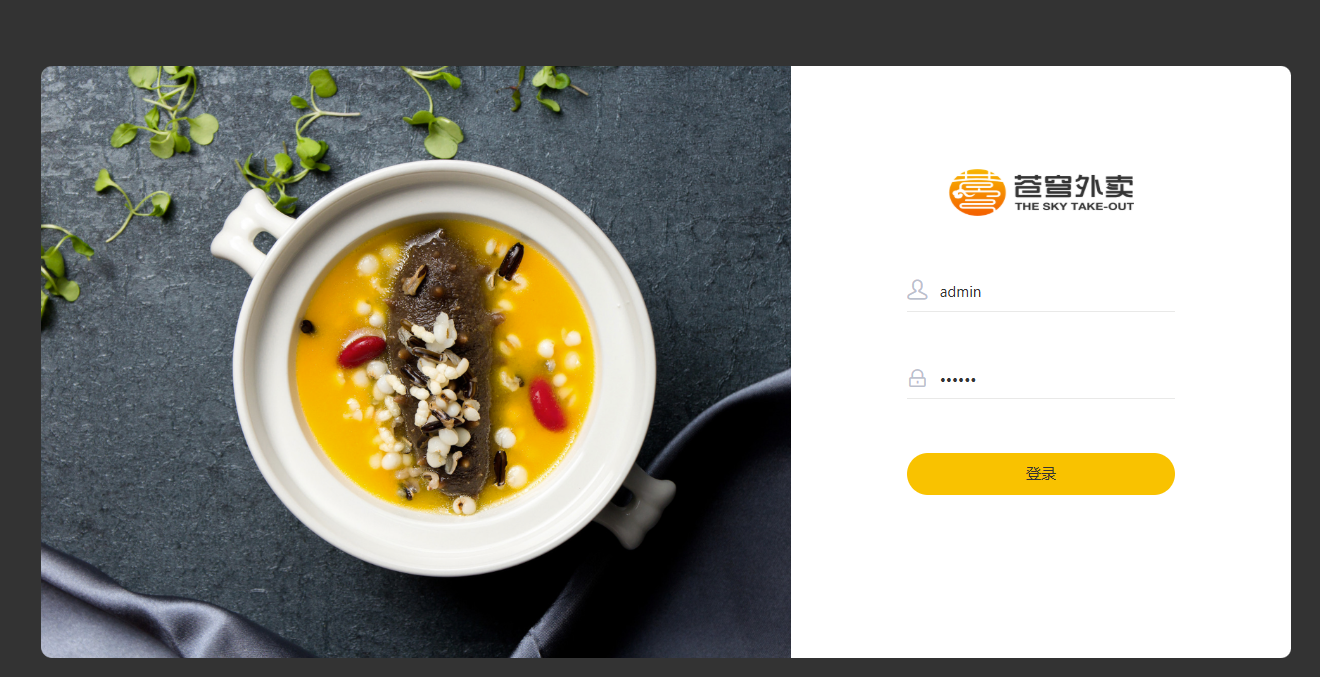The height and width of the screenshot is (677, 1320).
Task: Click the empty white area below login button
Action: (x=1040, y=580)
